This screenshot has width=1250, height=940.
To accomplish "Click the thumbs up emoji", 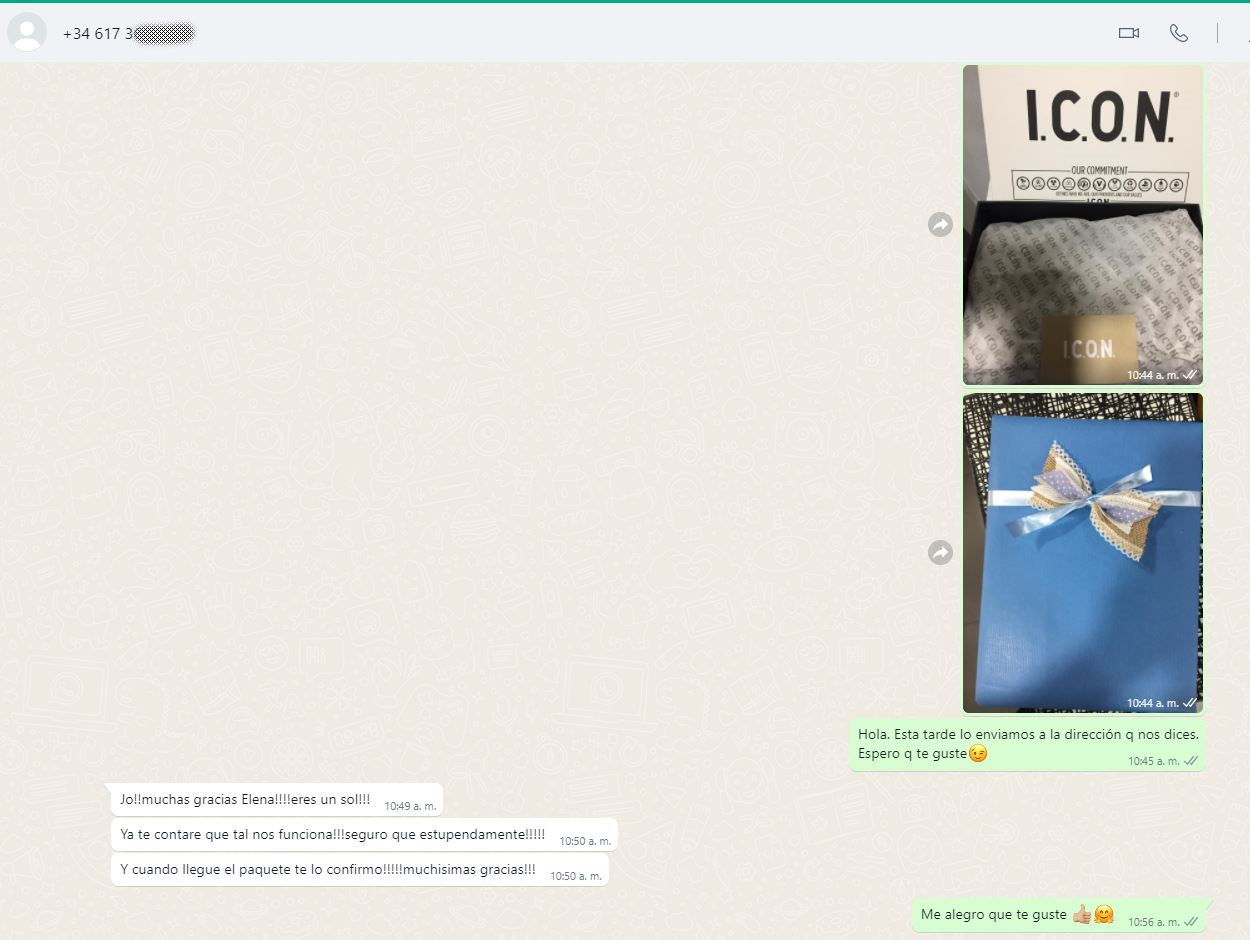I will point(1081,914).
